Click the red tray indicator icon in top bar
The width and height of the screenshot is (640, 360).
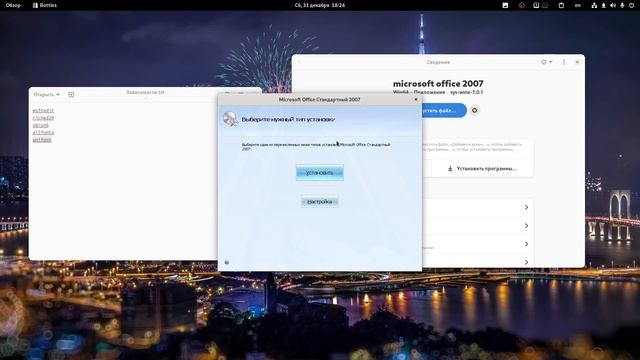(521, 5)
